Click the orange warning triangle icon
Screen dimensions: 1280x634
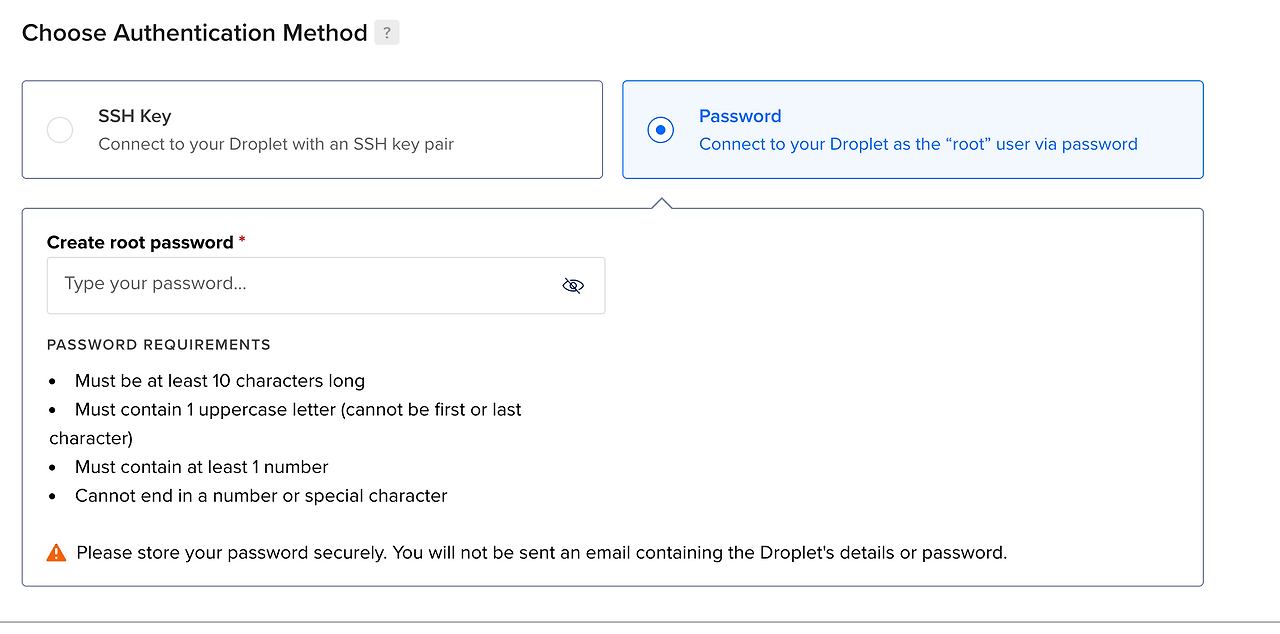[x=57, y=552]
